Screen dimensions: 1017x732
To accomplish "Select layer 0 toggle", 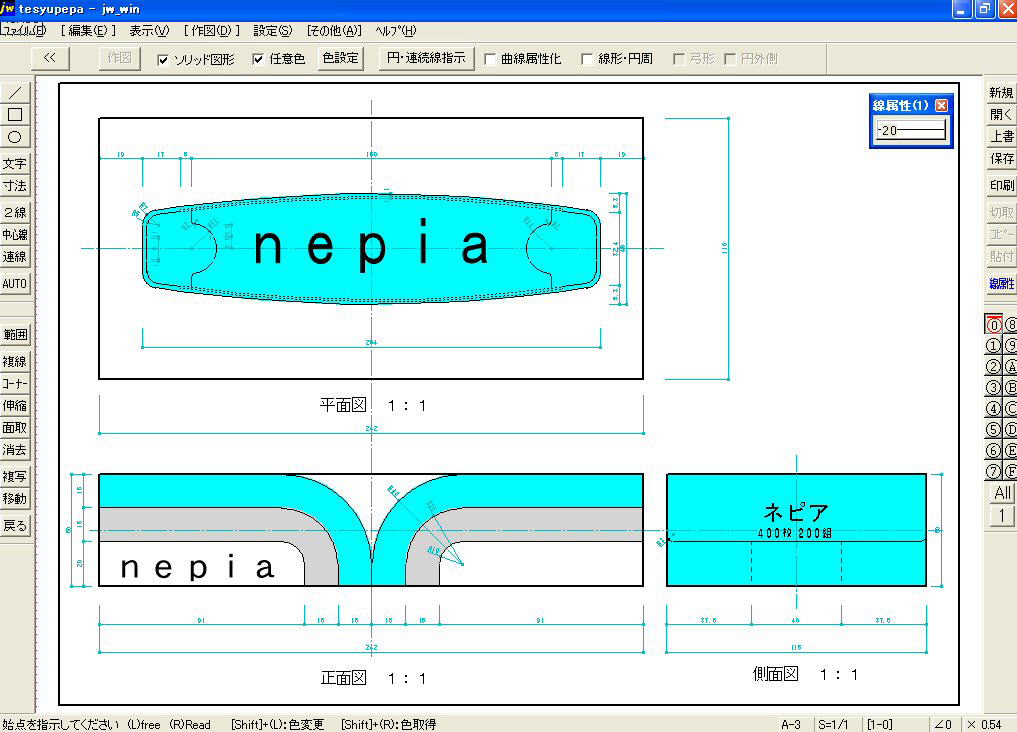I will coord(993,324).
